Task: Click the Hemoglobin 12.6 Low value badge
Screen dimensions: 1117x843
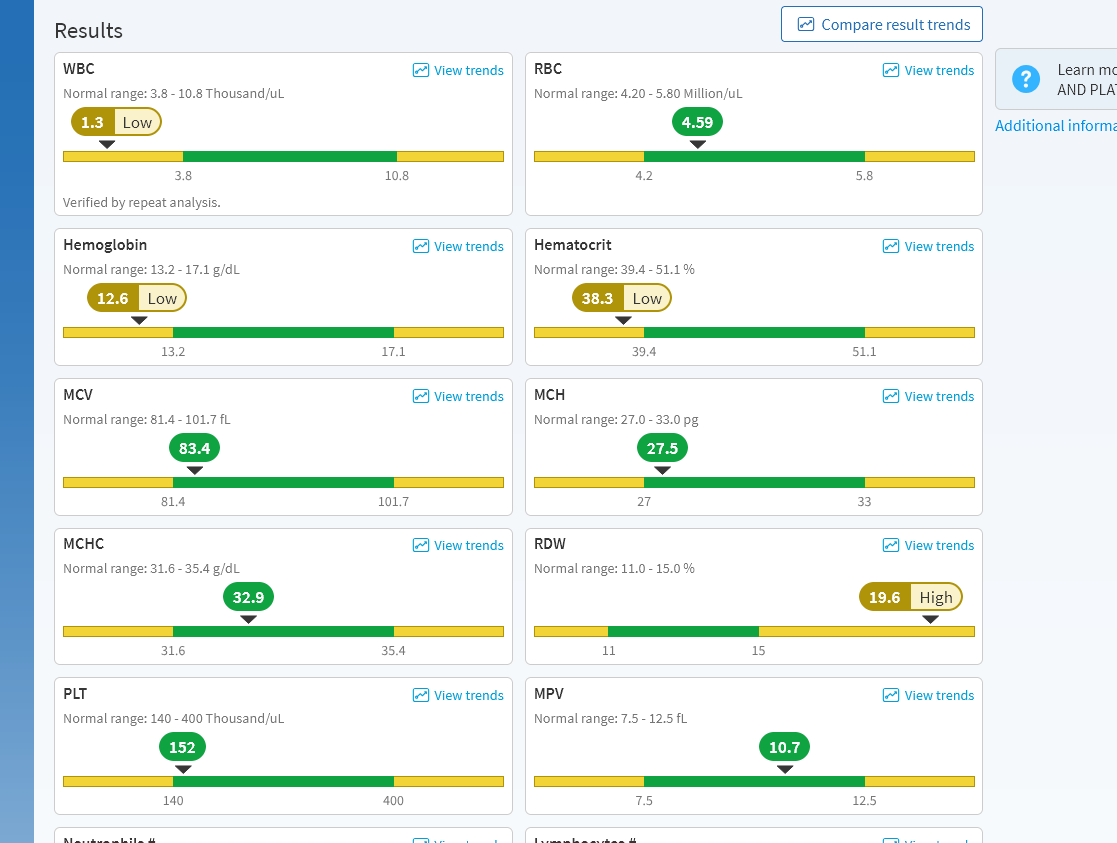Action: (137, 299)
